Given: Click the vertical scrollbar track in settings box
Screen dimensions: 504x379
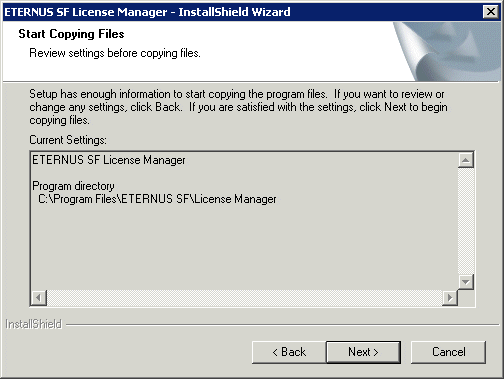Looking at the screenshot, I should [466, 221].
